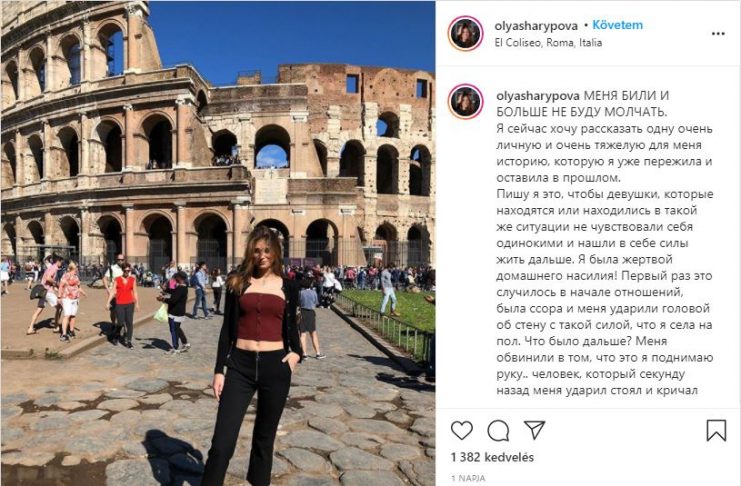Open the El Coliseo, Roma, Italia location

[x=548, y=43]
